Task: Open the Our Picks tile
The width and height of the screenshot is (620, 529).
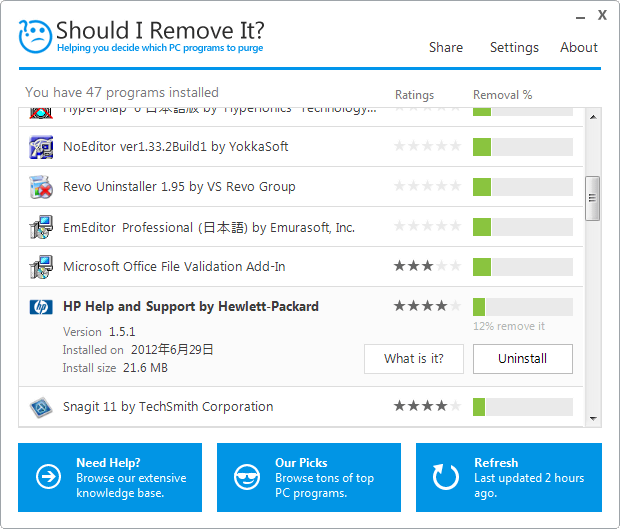Action: [309, 477]
